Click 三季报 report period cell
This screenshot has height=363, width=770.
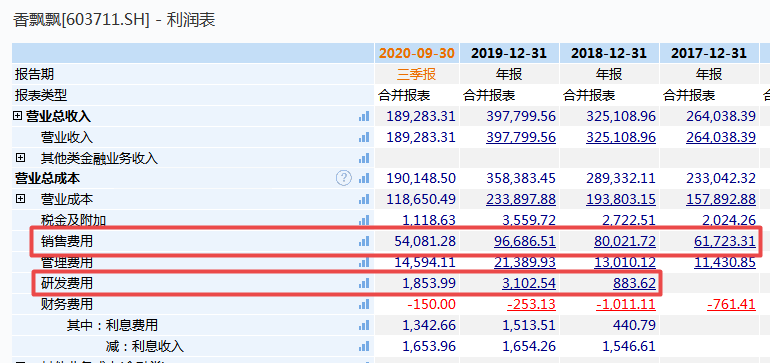(416, 75)
